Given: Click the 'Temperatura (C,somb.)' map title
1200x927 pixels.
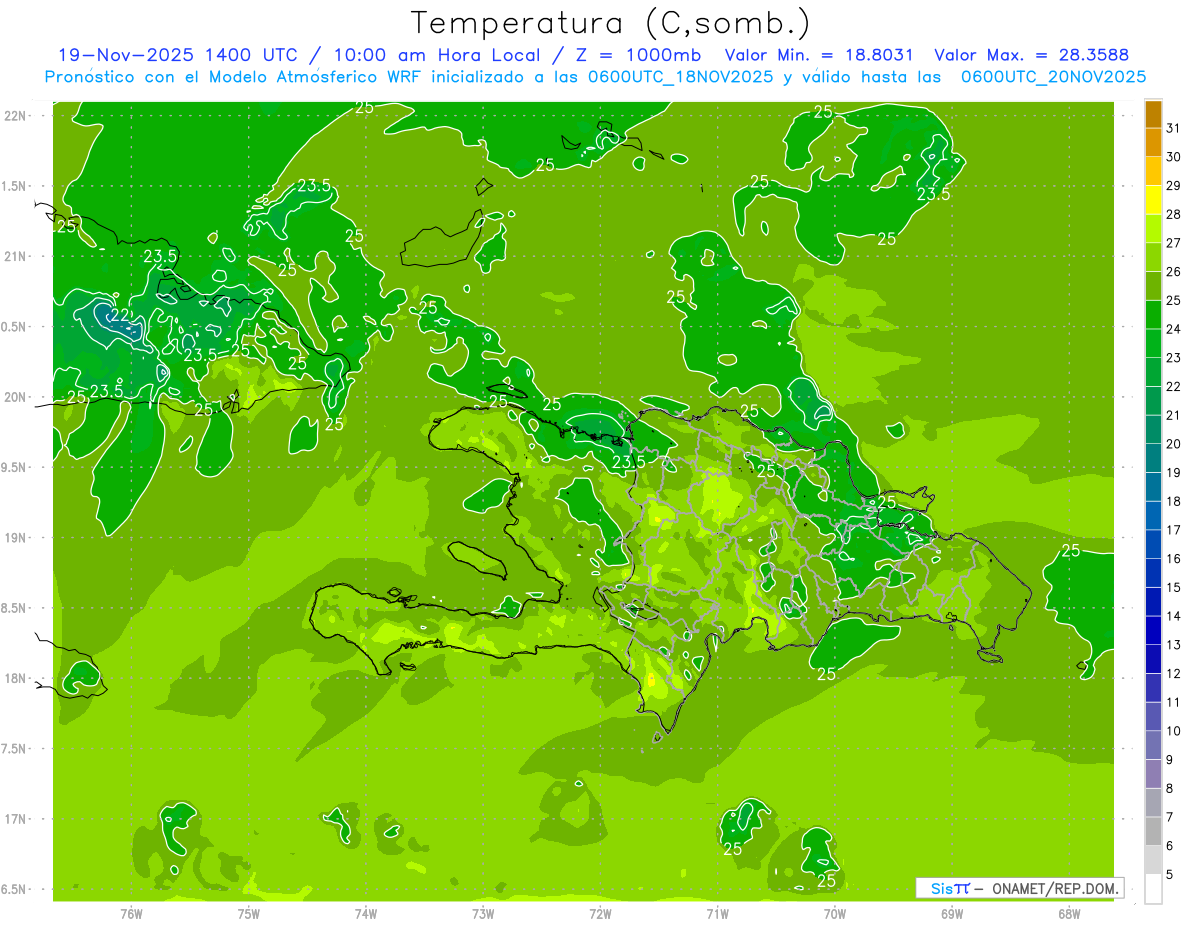Looking at the screenshot, I should (610, 24).
